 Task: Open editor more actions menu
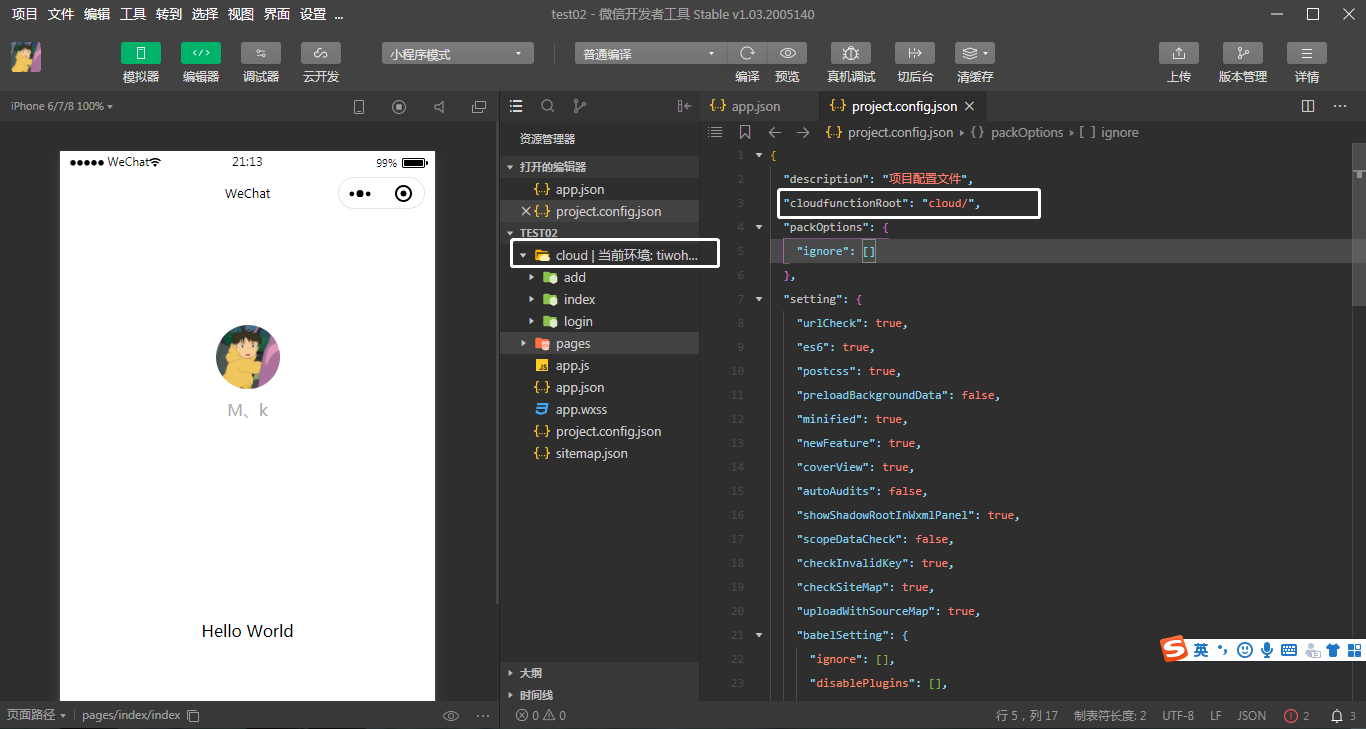point(1339,106)
